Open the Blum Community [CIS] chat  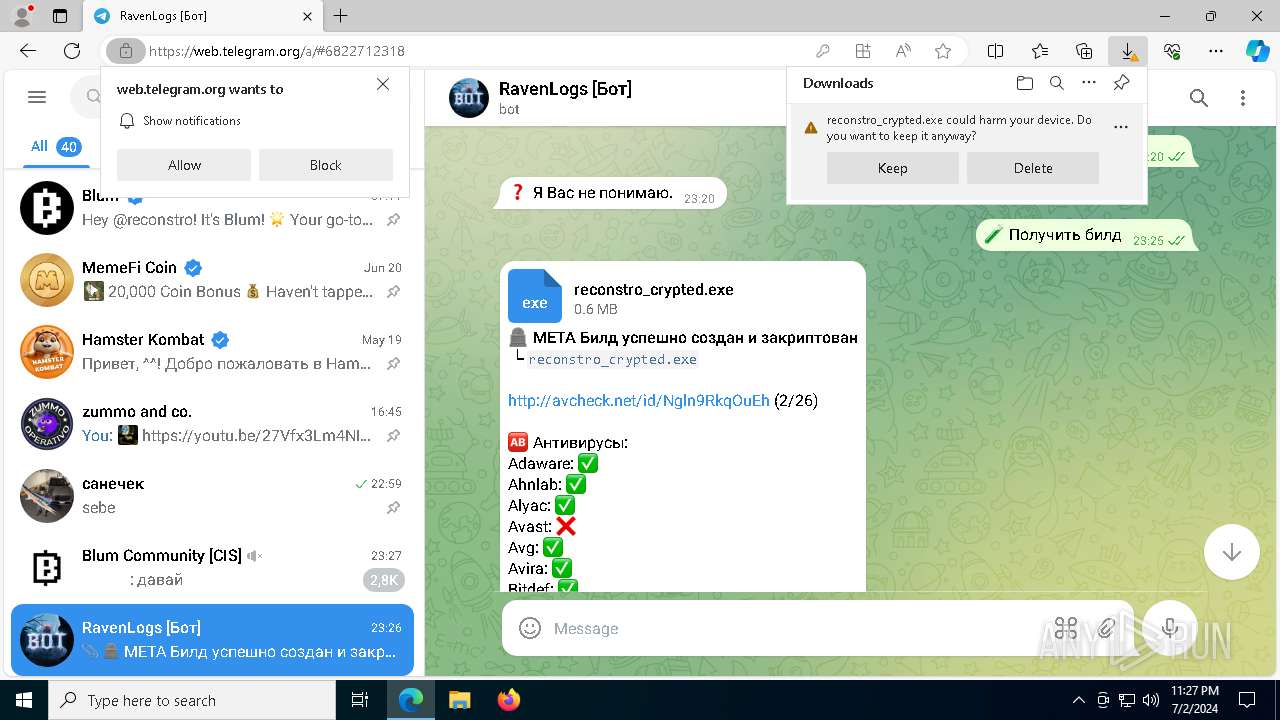212,568
